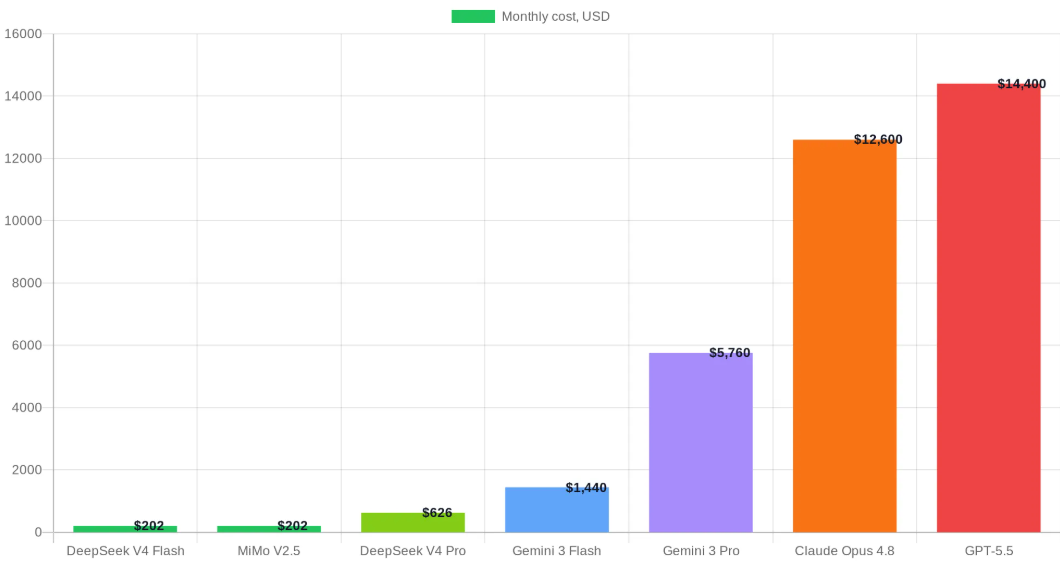
Task: Click the 16000 y-axis tick label
Action: point(23,34)
